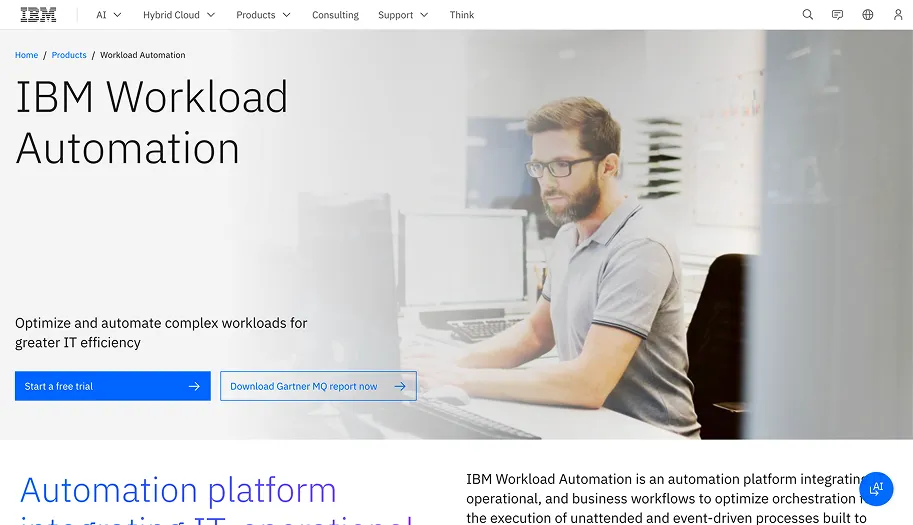Open the user profile icon

[x=898, y=15]
